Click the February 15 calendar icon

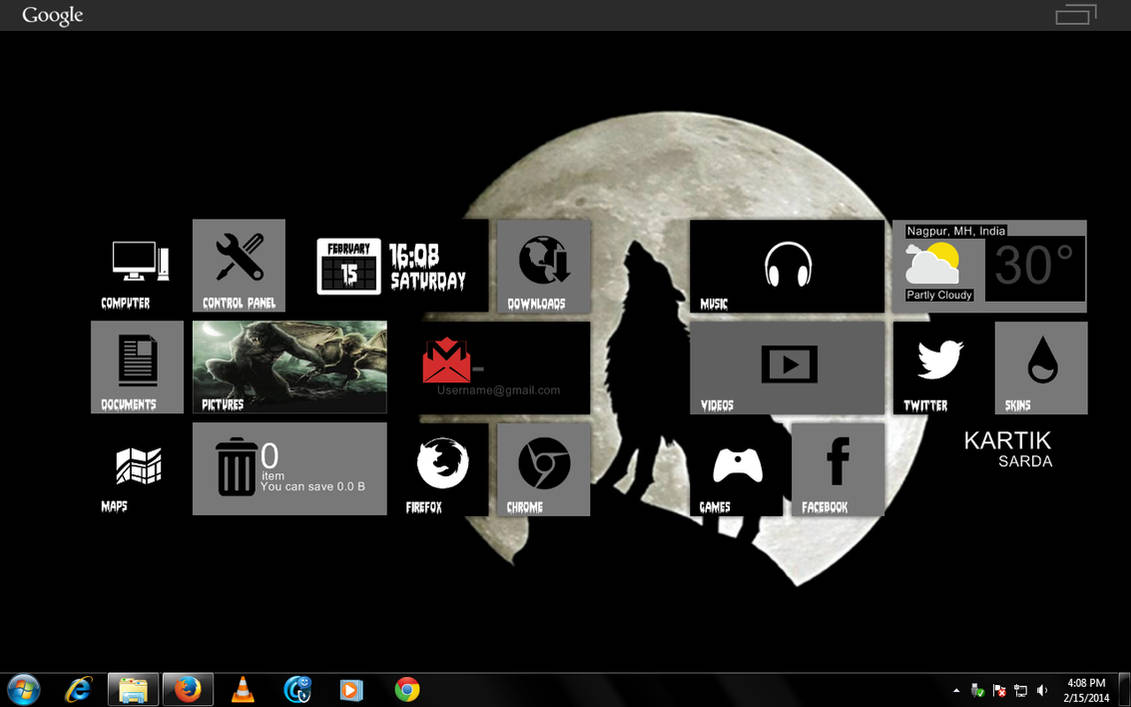[x=349, y=266]
